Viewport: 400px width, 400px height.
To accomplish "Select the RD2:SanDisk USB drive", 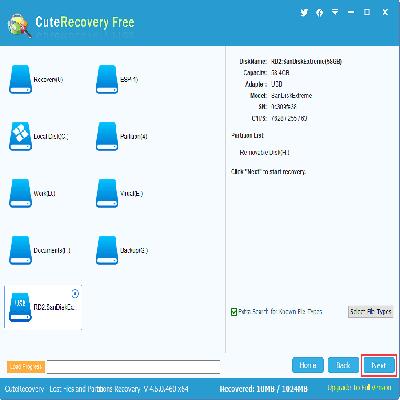I will 43,307.
